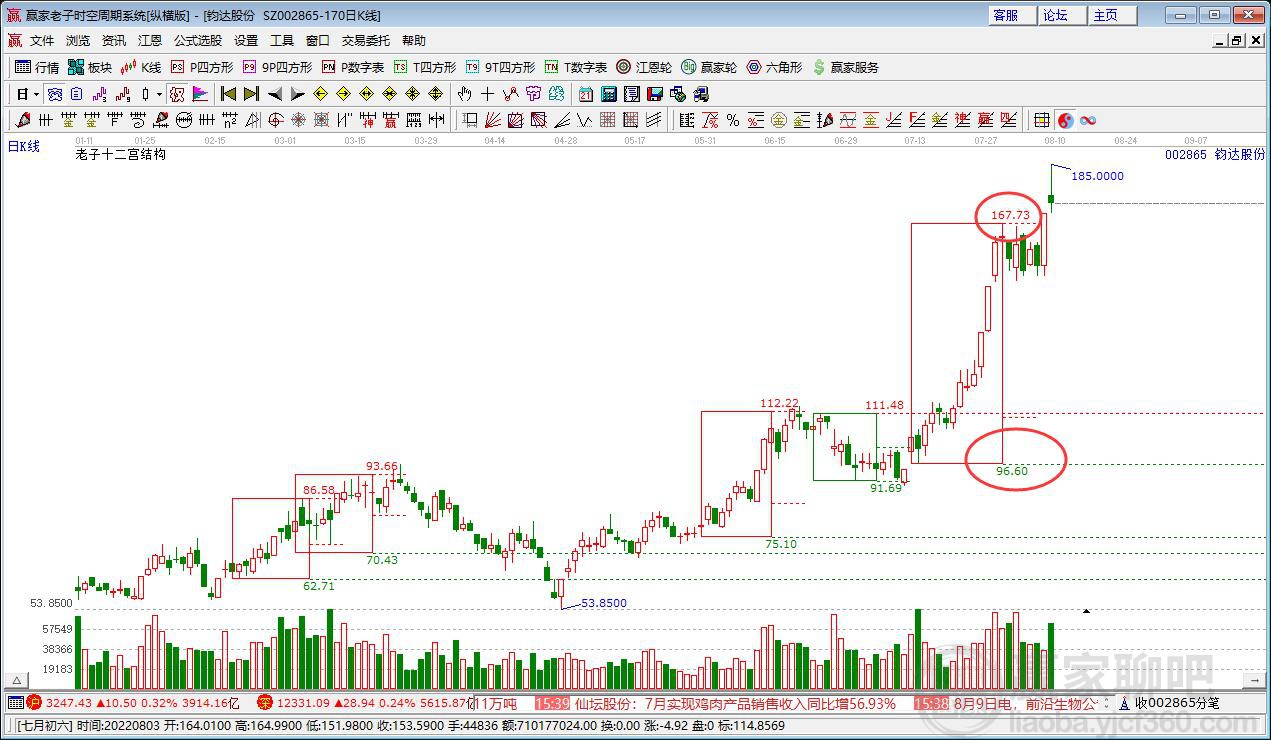Open the 资讯 menu
1271x740 pixels.
click(114, 40)
